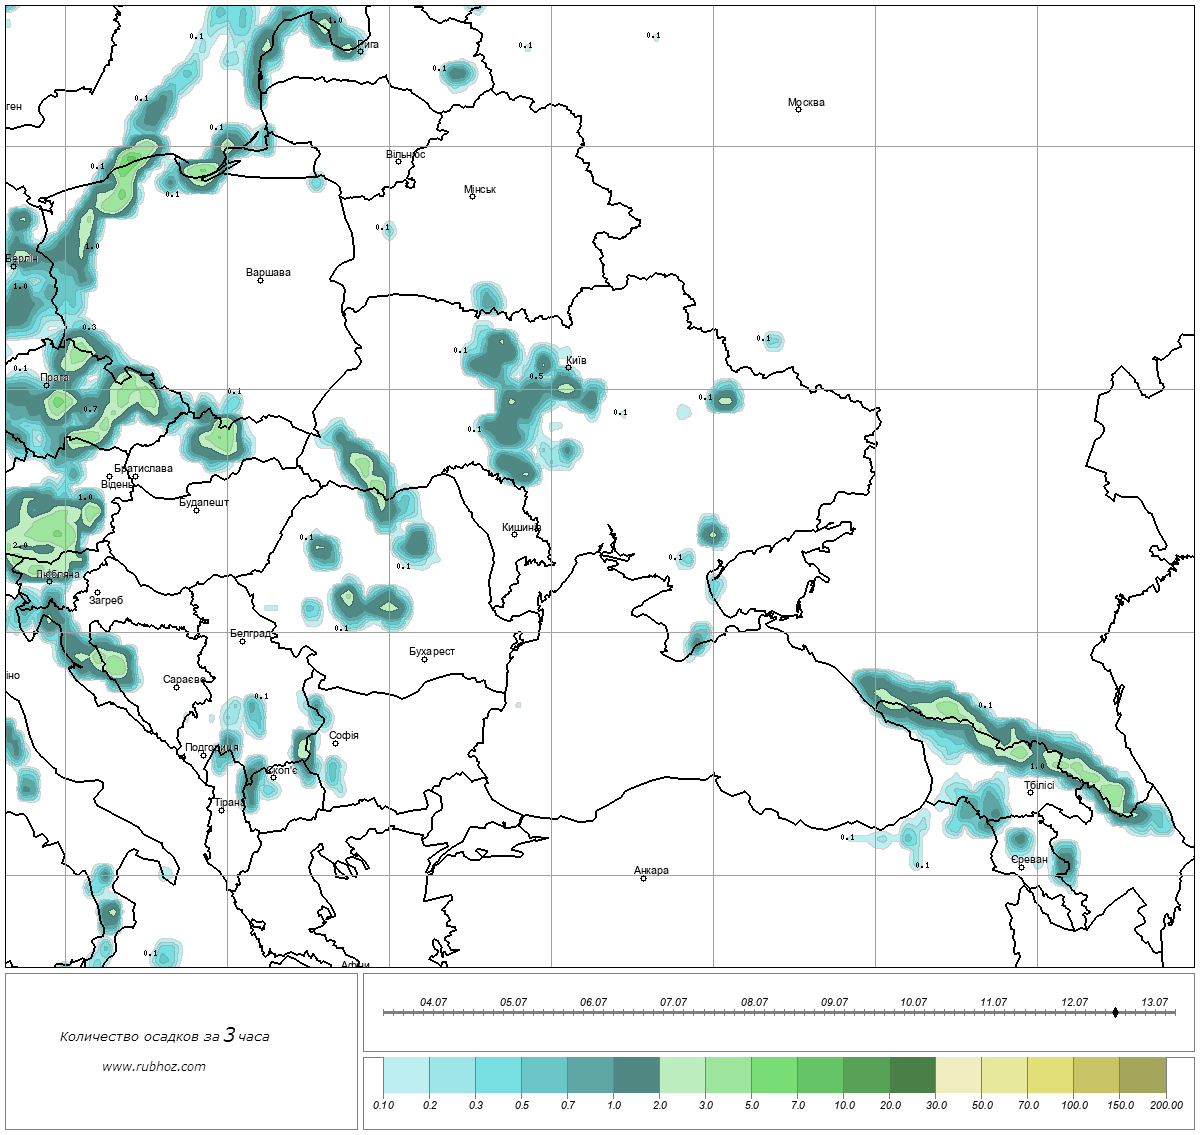Click the Minsk city marker
This screenshot has width=1200, height=1135.
(472, 197)
